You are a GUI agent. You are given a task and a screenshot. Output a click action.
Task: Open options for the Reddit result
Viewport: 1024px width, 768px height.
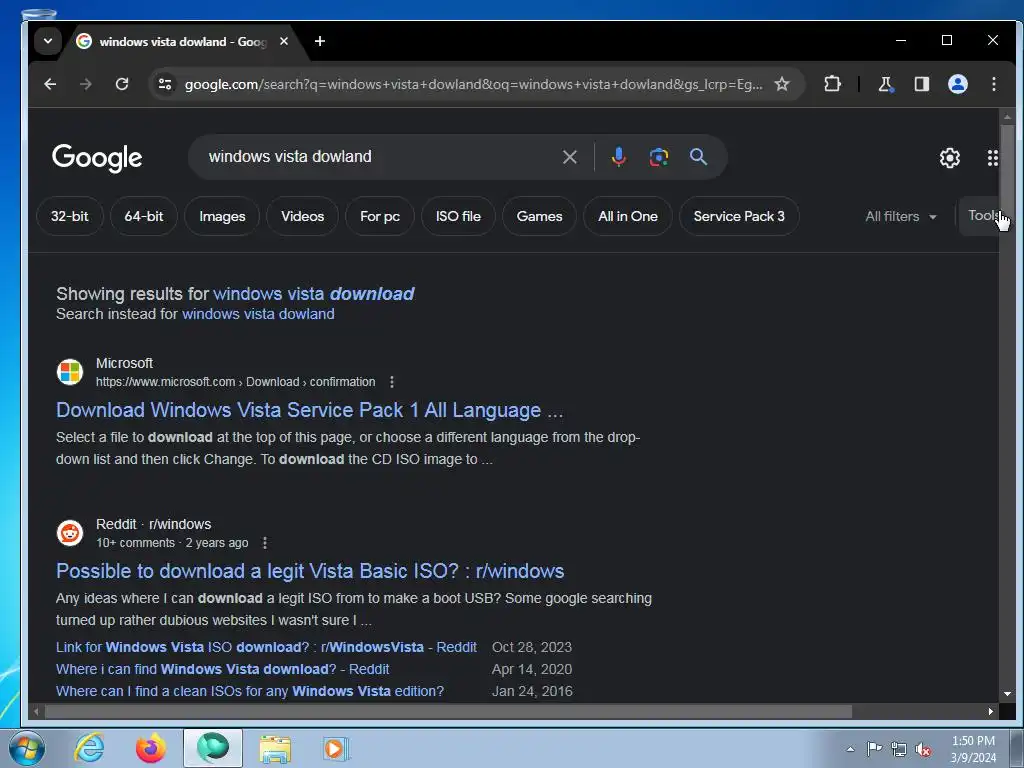tap(264, 543)
